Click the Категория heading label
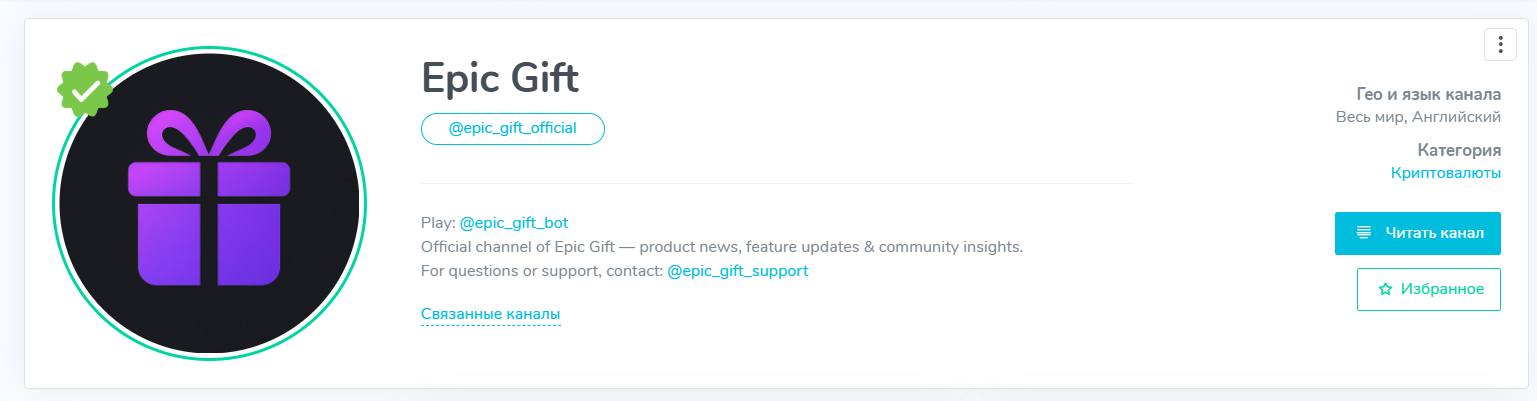 [x=1458, y=150]
